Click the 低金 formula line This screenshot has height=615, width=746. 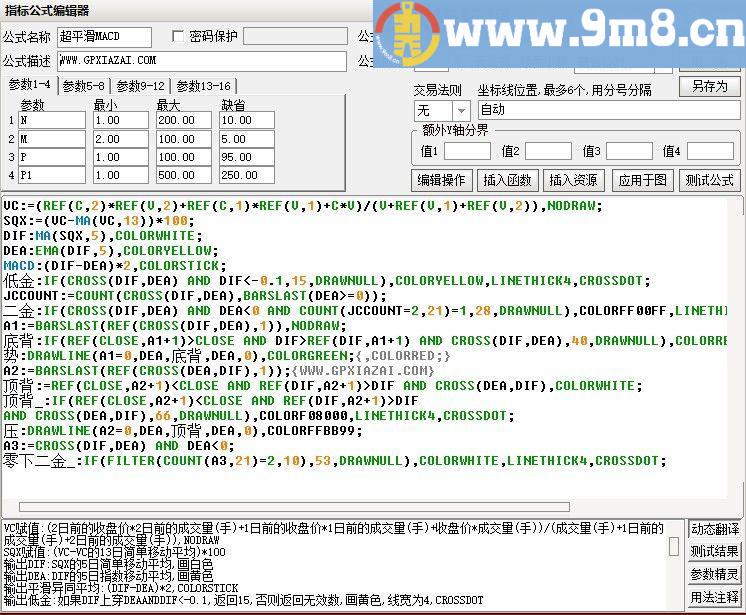[x=327, y=281]
